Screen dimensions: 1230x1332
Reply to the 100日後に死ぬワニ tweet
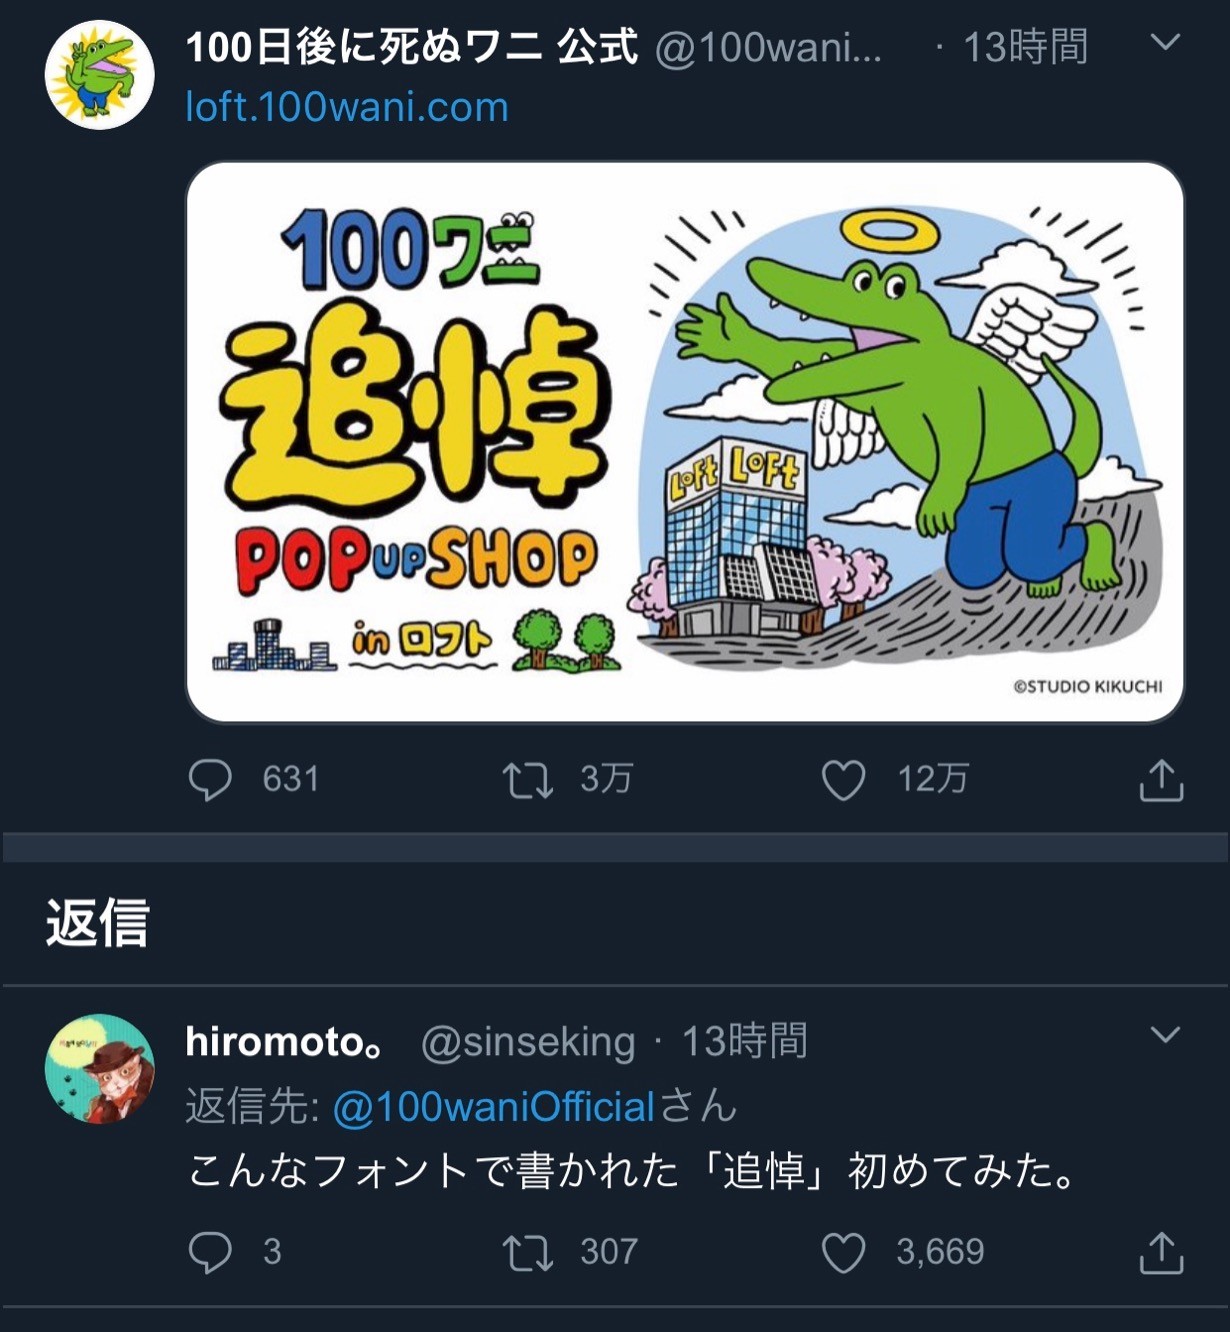tap(210, 780)
